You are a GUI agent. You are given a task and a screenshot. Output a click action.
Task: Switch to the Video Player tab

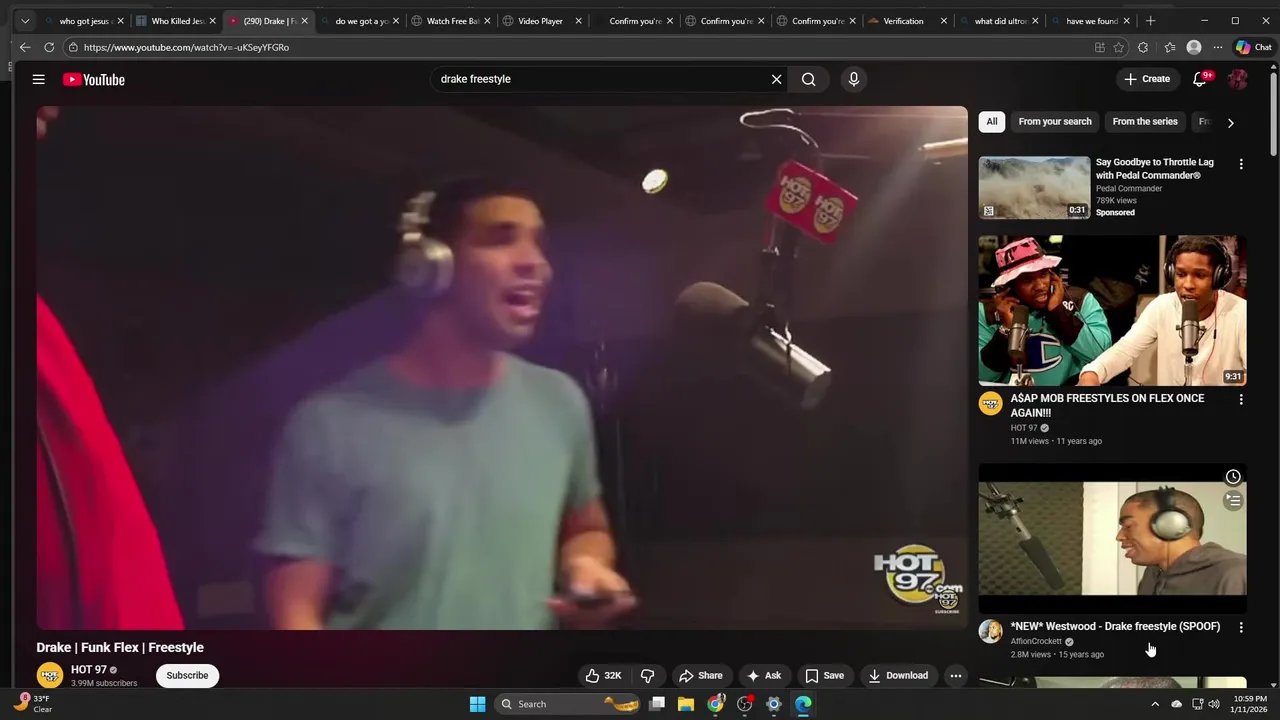click(x=540, y=21)
